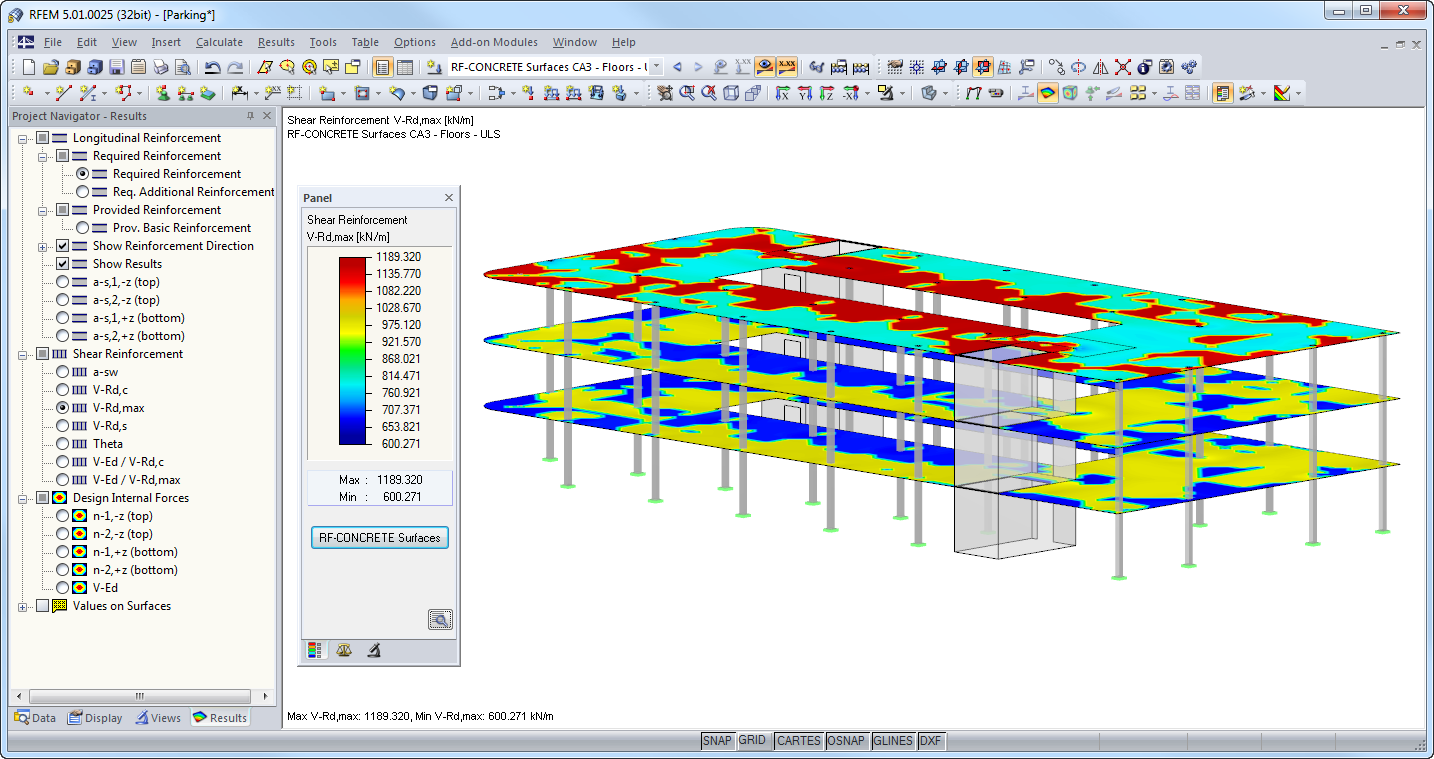Open the RF-CONCRETE Surfaces CA3 results dropdown
The height and width of the screenshot is (759, 1434).
click(657, 66)
